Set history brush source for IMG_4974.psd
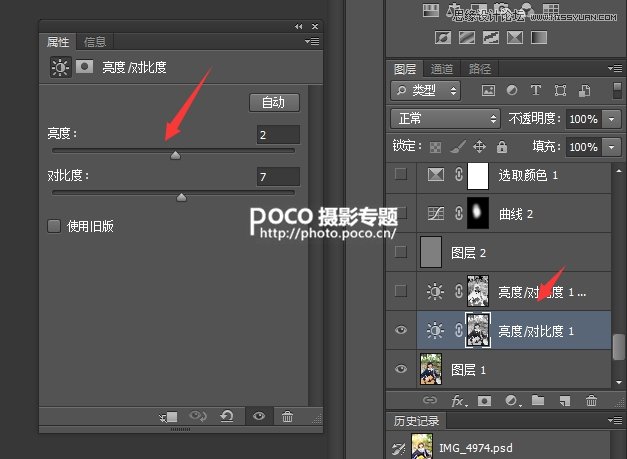The image size is (627, 459). (399, 447)
